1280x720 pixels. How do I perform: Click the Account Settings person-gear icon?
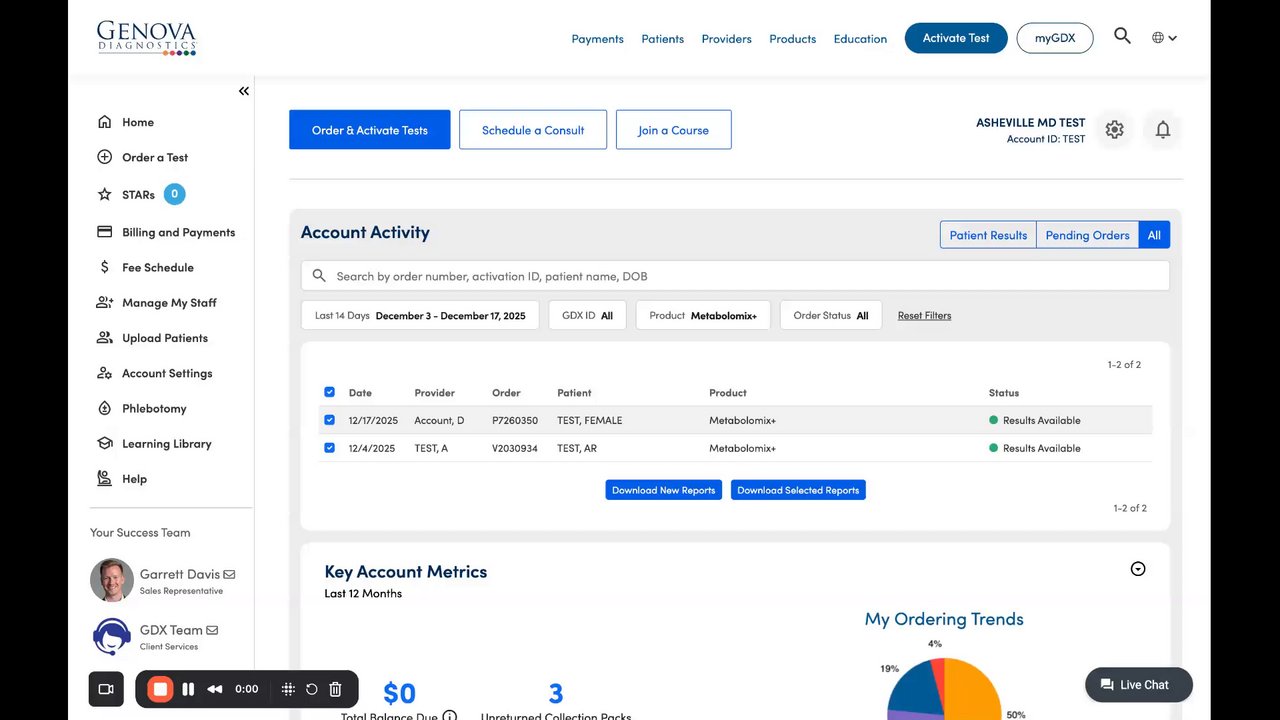coord(104,373)
